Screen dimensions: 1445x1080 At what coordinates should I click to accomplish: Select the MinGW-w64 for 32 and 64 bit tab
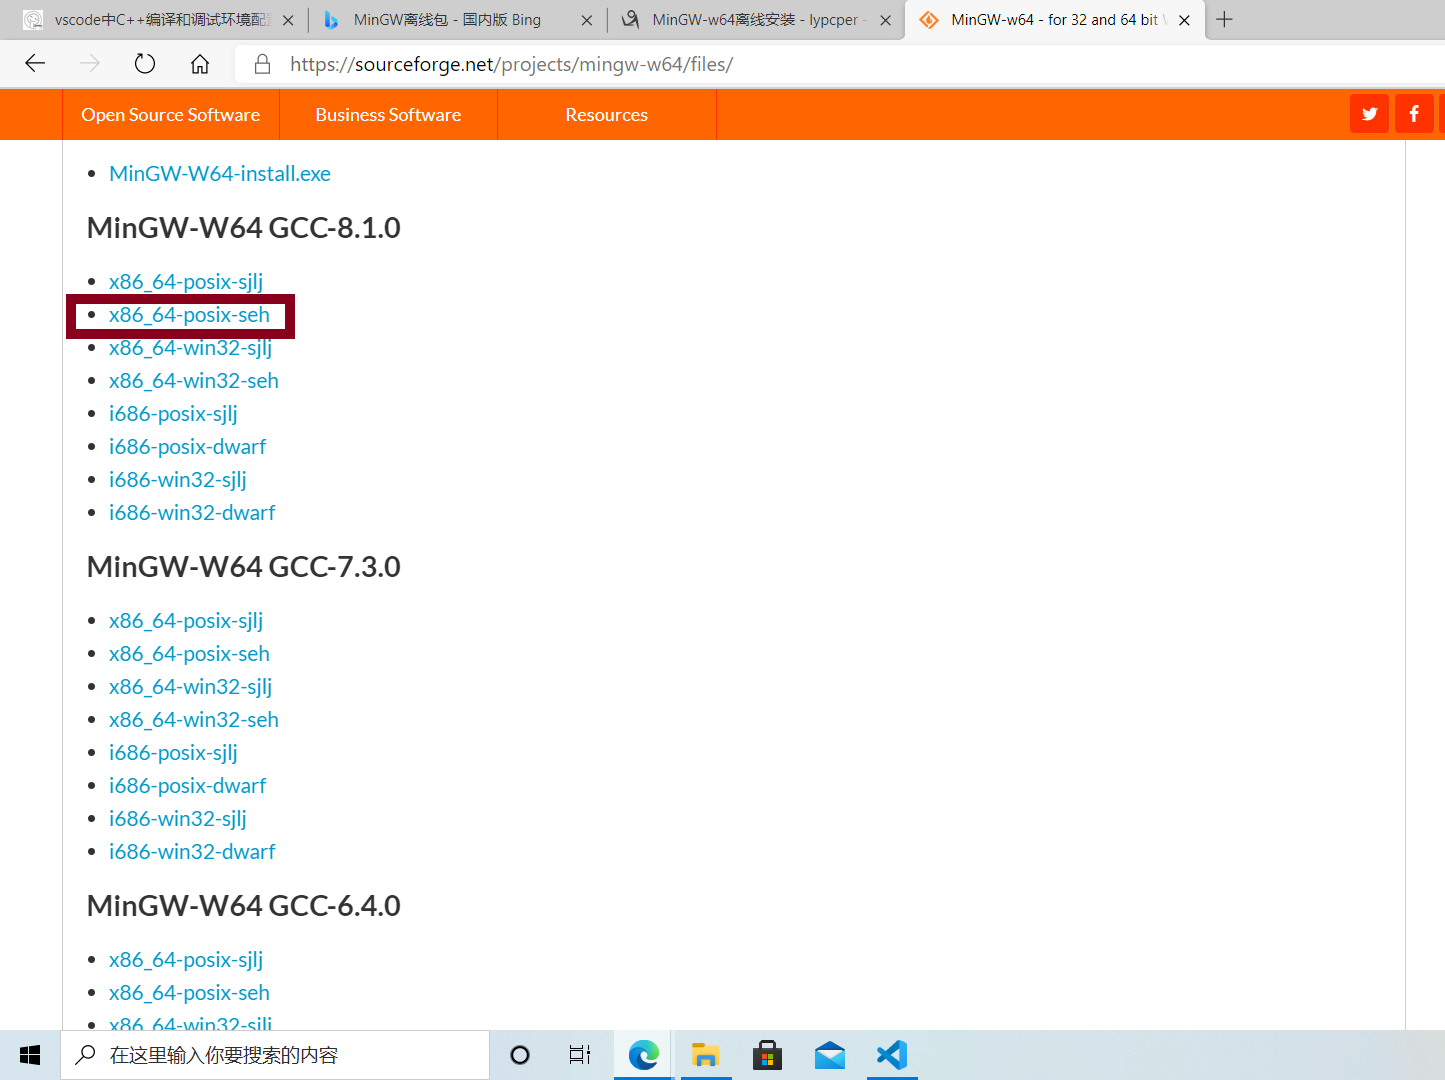tap(1054, 20)
